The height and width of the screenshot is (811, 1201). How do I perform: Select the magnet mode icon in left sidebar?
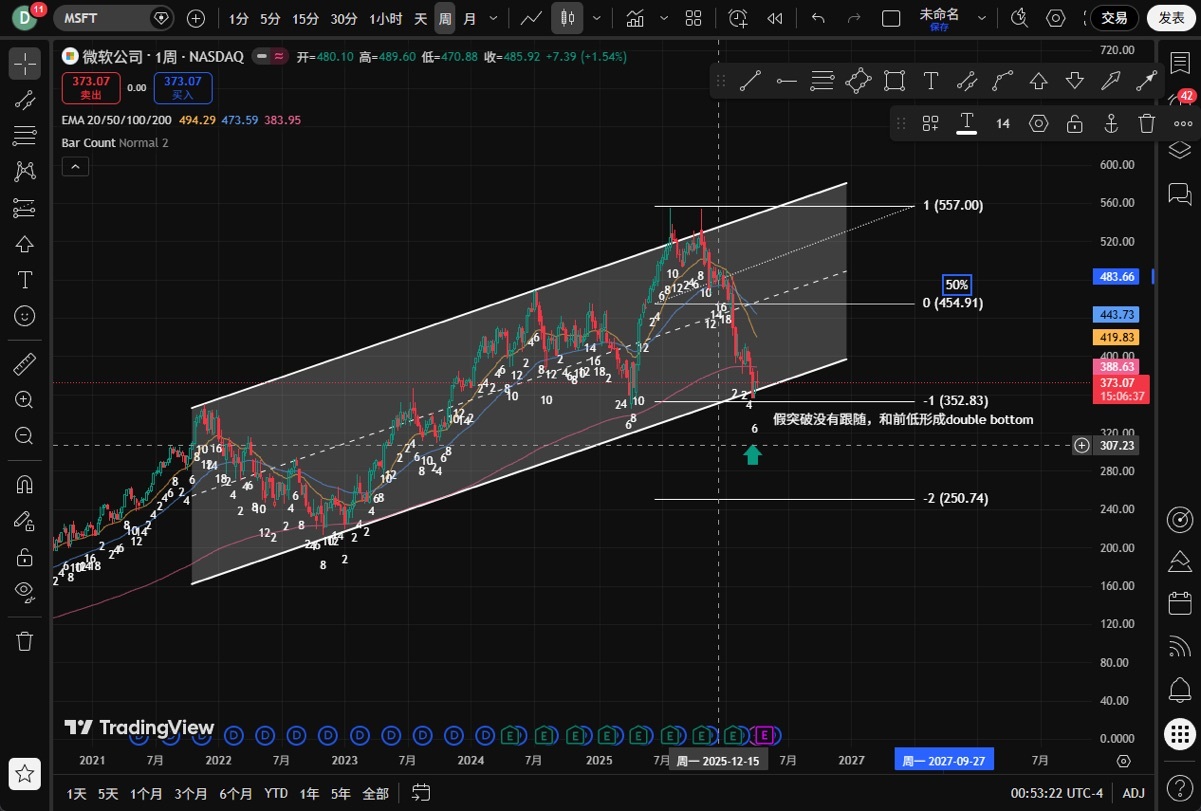pyautogui.click(x=25, y=485)
